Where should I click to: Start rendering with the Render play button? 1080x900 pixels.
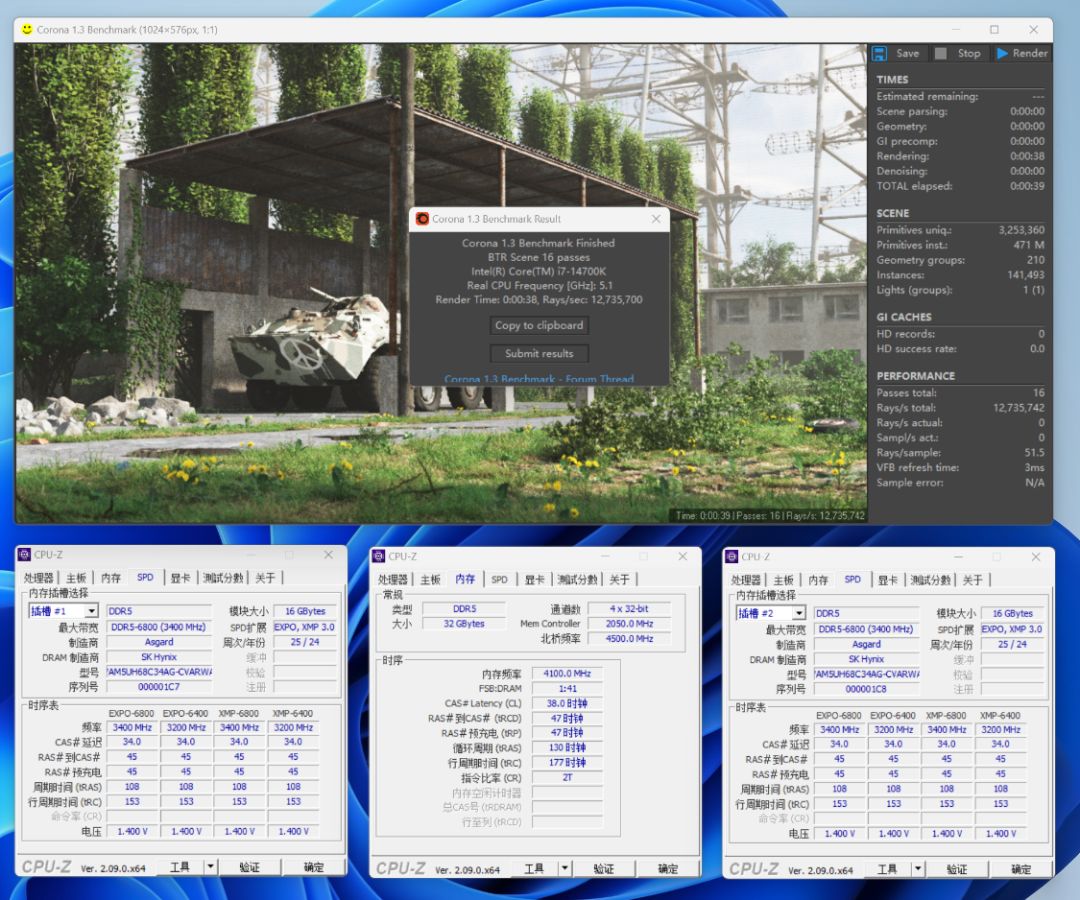1021,54
